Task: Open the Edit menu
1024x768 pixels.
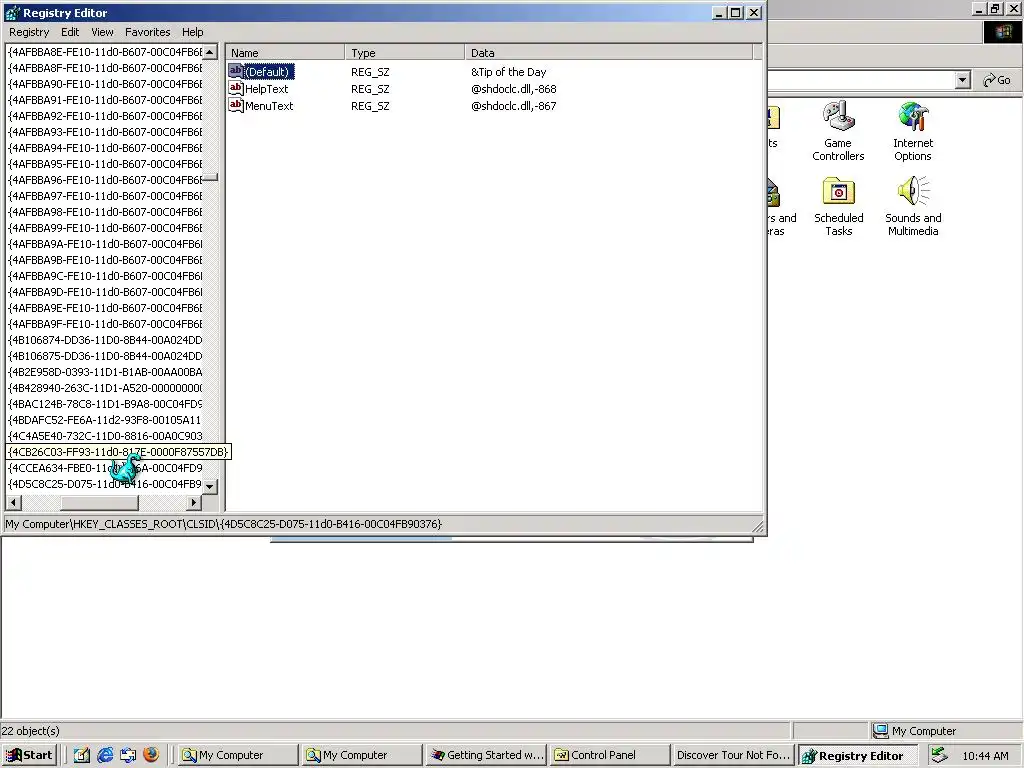Action: [70, 32]
